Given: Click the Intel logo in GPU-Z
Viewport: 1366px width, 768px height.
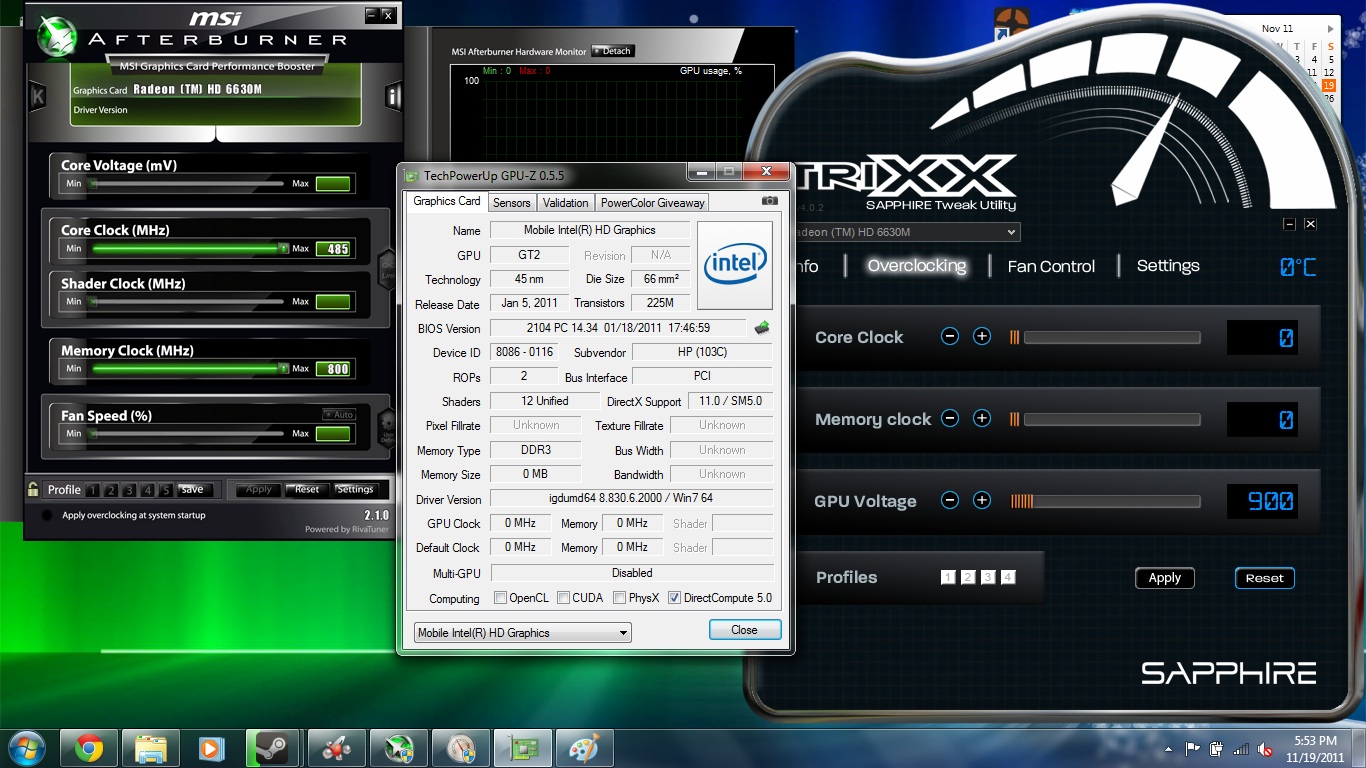Looking at the screenshot, I should pos(735,265).
